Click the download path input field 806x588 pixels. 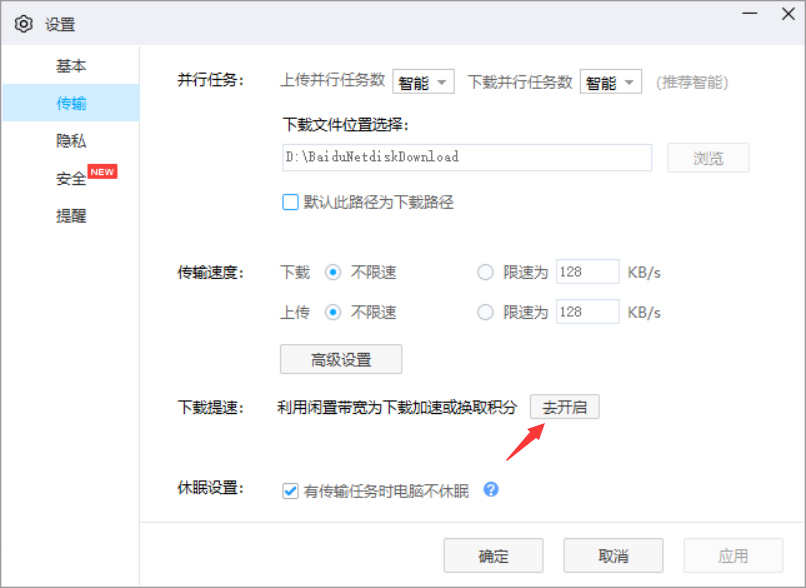tap(466, 157)
